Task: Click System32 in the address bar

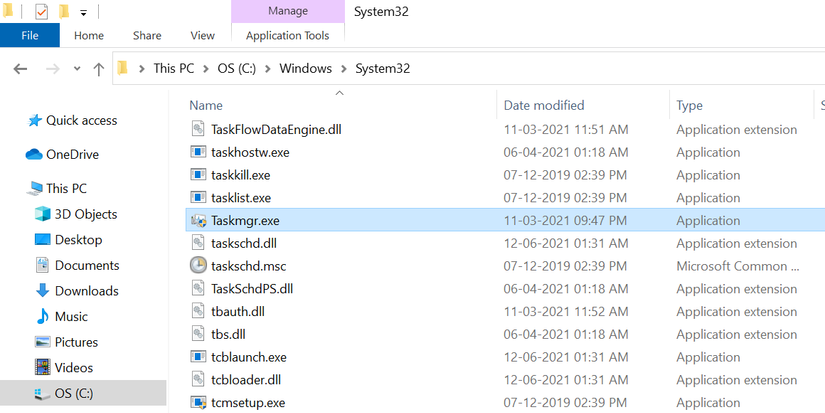Action: pos(386,69)
